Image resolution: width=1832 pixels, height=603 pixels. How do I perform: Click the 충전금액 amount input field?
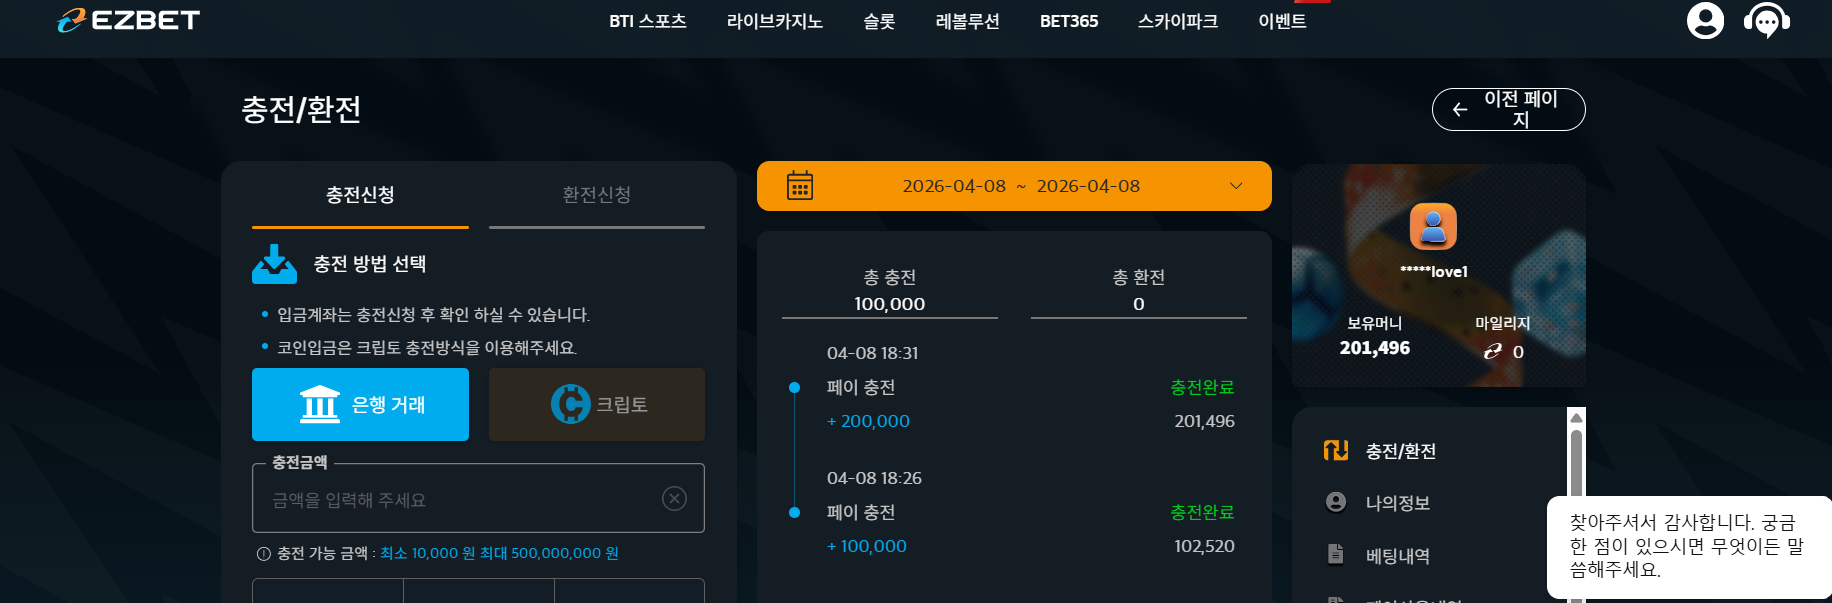coord(478,498)
